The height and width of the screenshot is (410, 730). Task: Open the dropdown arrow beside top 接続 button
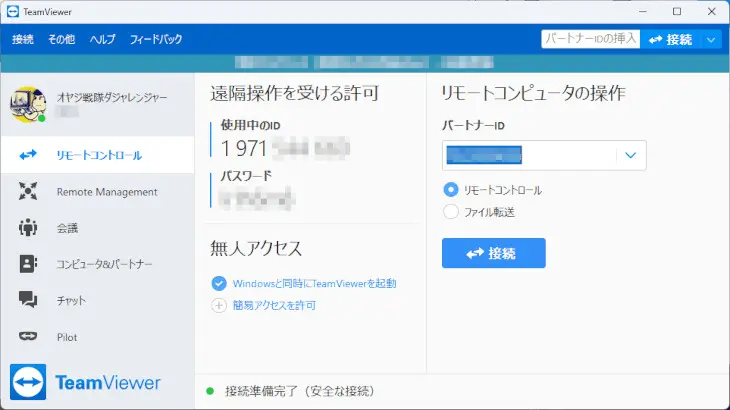pyautogui.click(x=711, y=40)
